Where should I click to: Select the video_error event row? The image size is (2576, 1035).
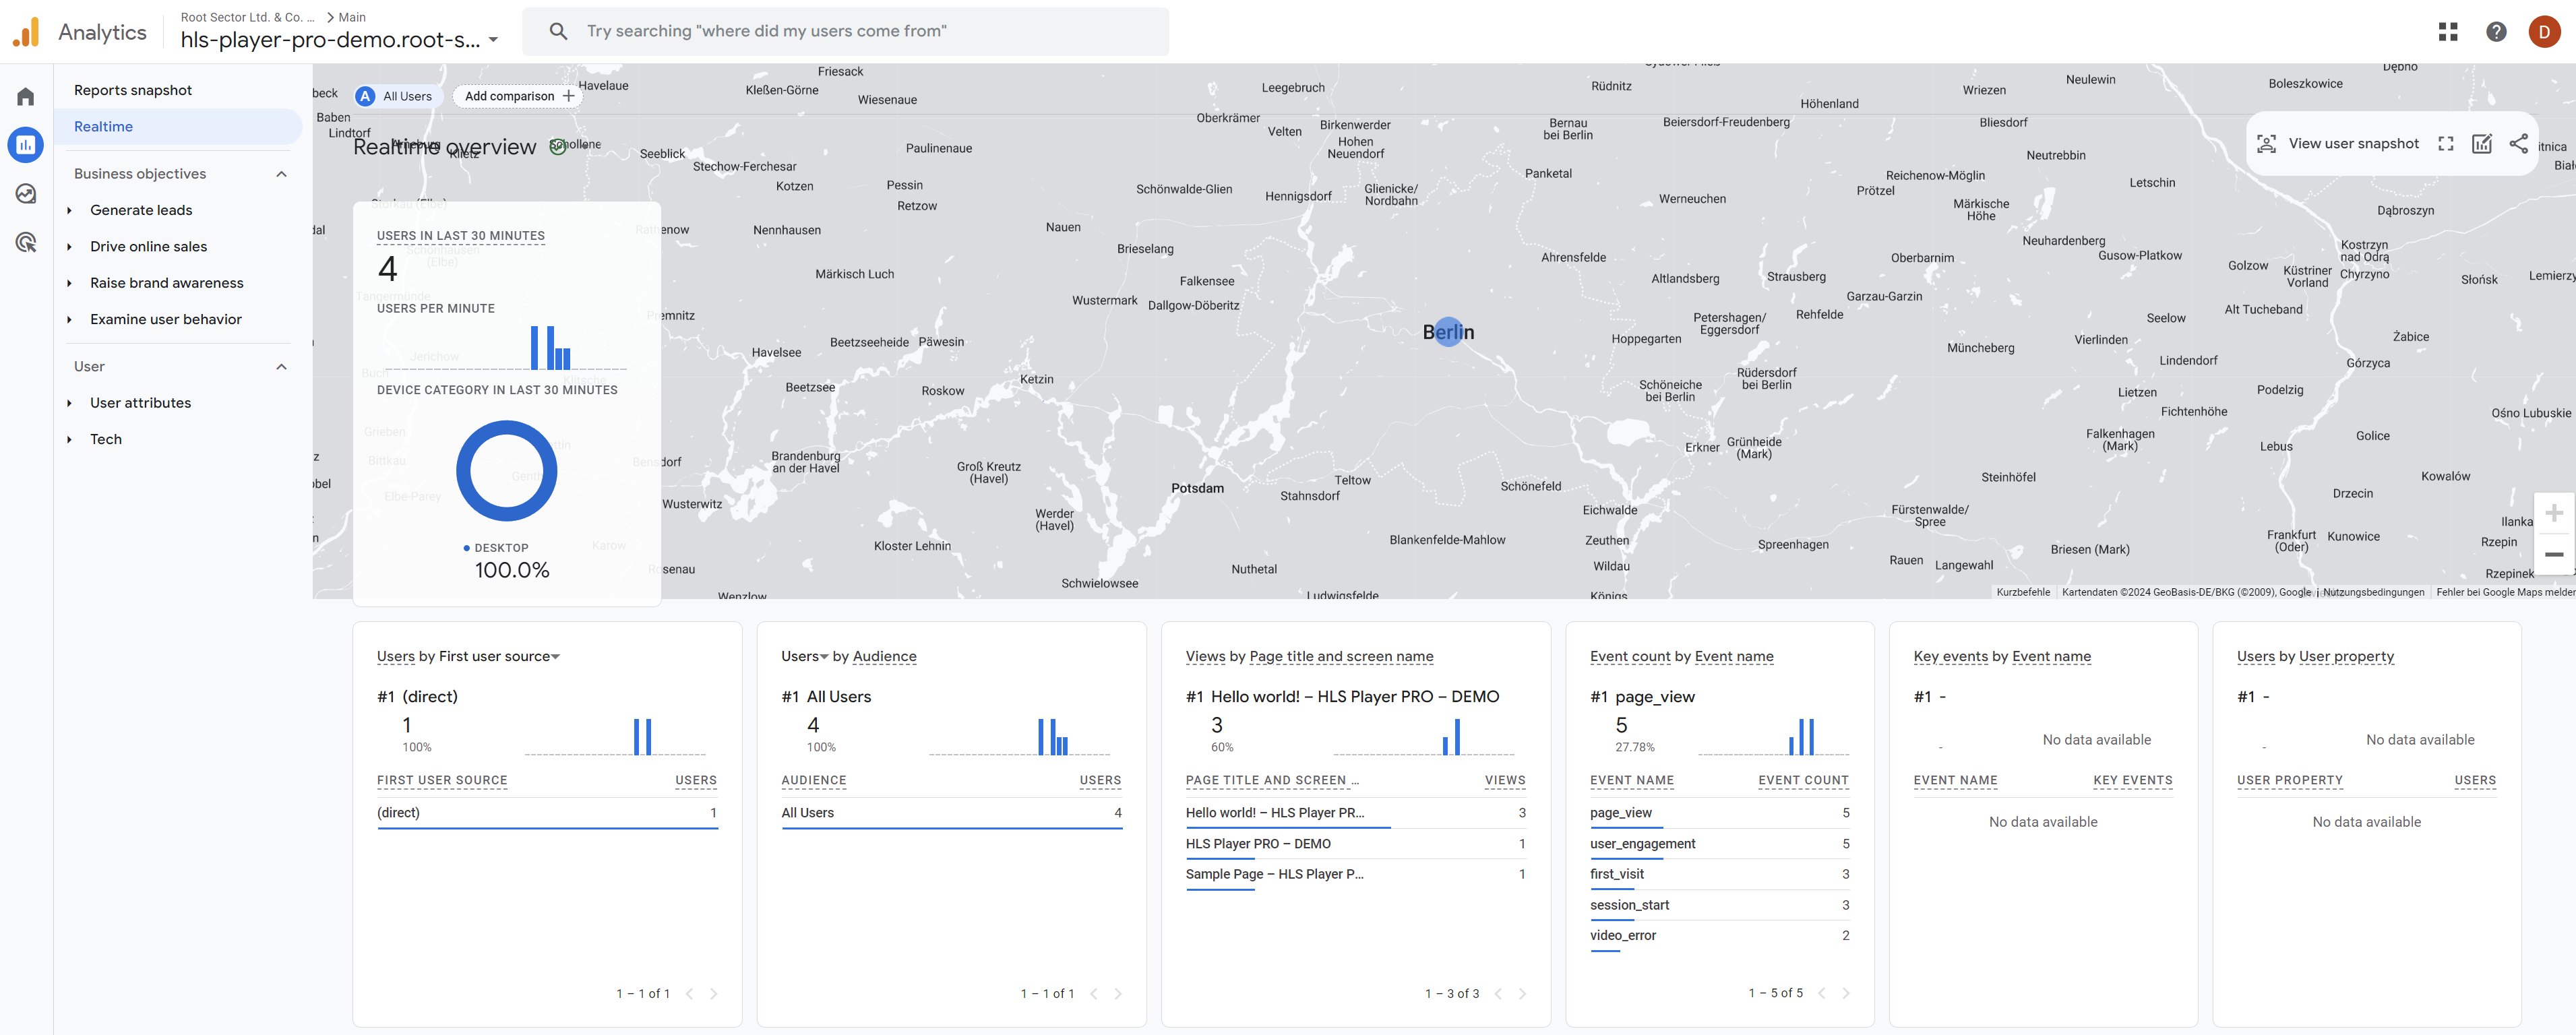pyautogui.click(x=1720, y=936)
